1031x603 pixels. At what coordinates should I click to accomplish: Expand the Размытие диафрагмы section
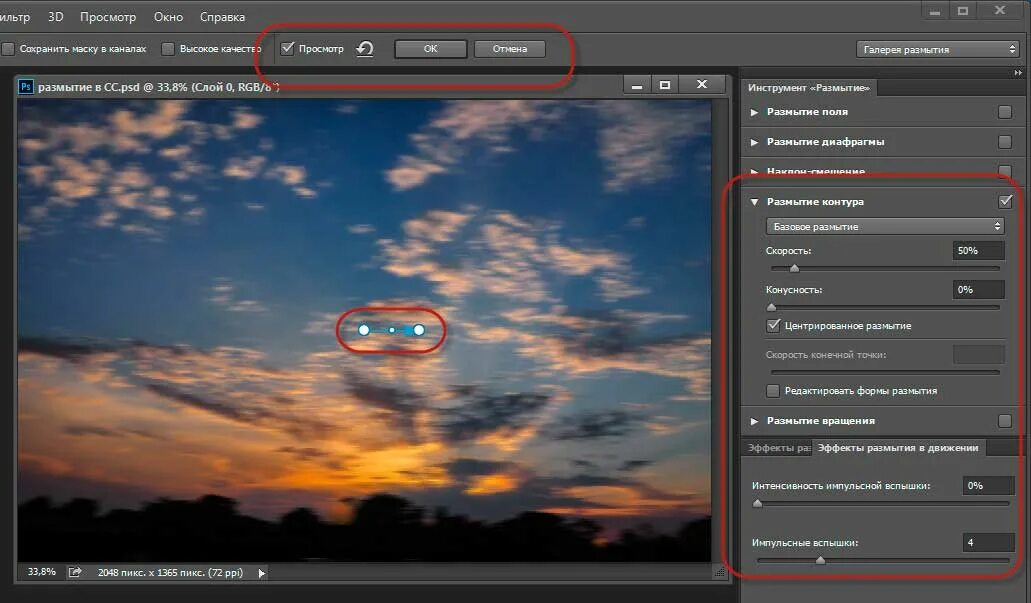pyautogui.click(x=754, y=142)
